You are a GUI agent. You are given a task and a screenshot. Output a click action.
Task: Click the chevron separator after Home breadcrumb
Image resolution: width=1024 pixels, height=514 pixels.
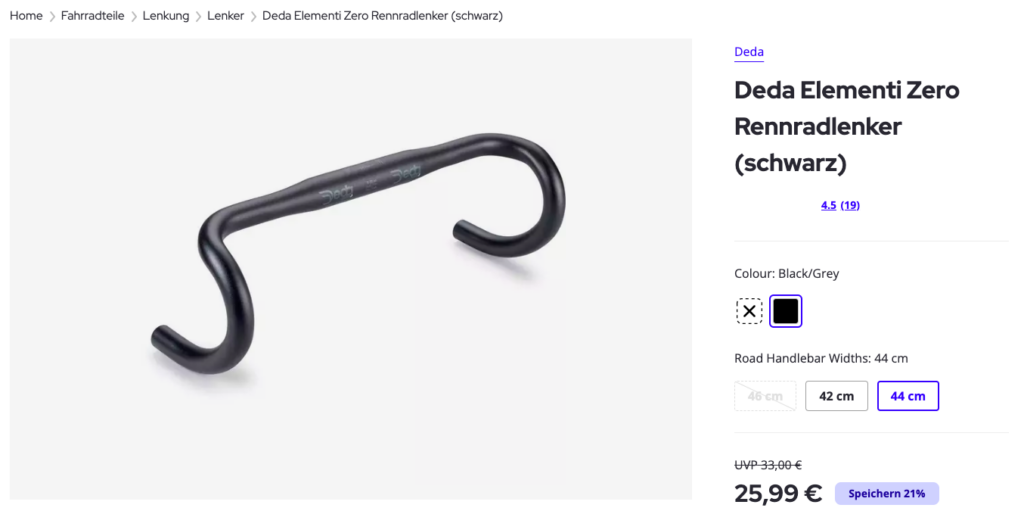52,16
